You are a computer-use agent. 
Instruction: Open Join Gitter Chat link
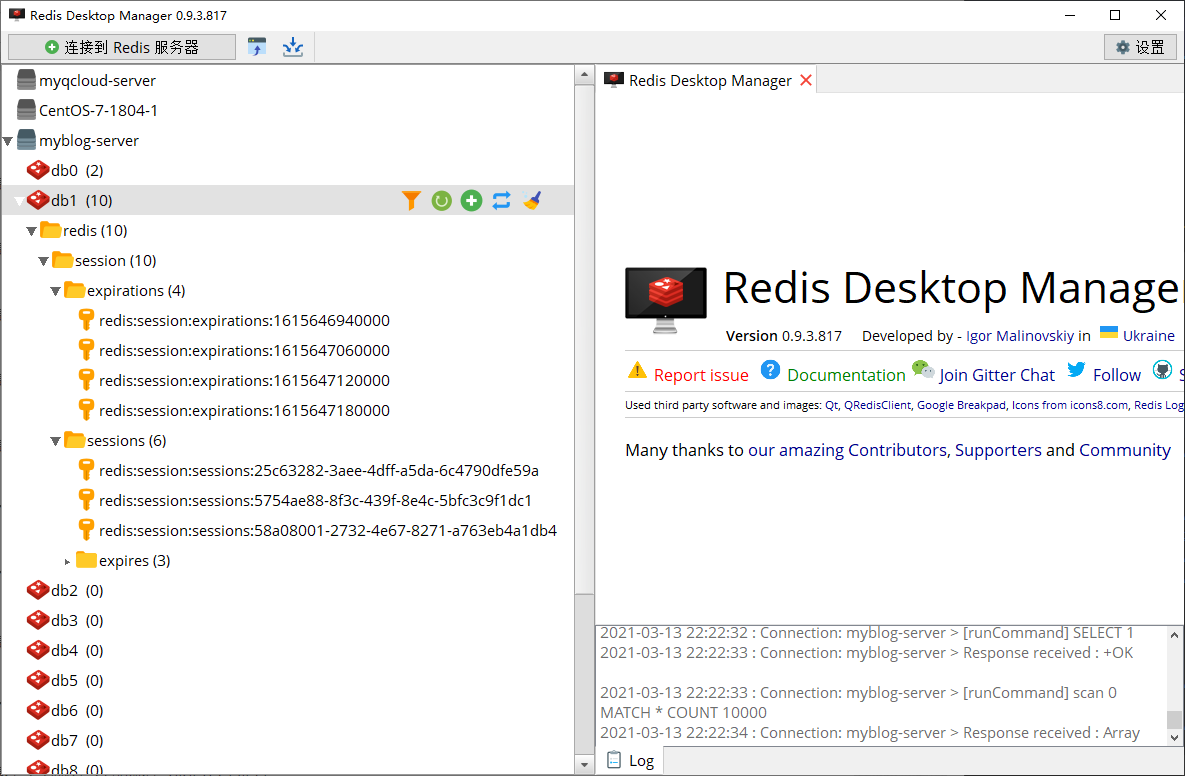997,375
